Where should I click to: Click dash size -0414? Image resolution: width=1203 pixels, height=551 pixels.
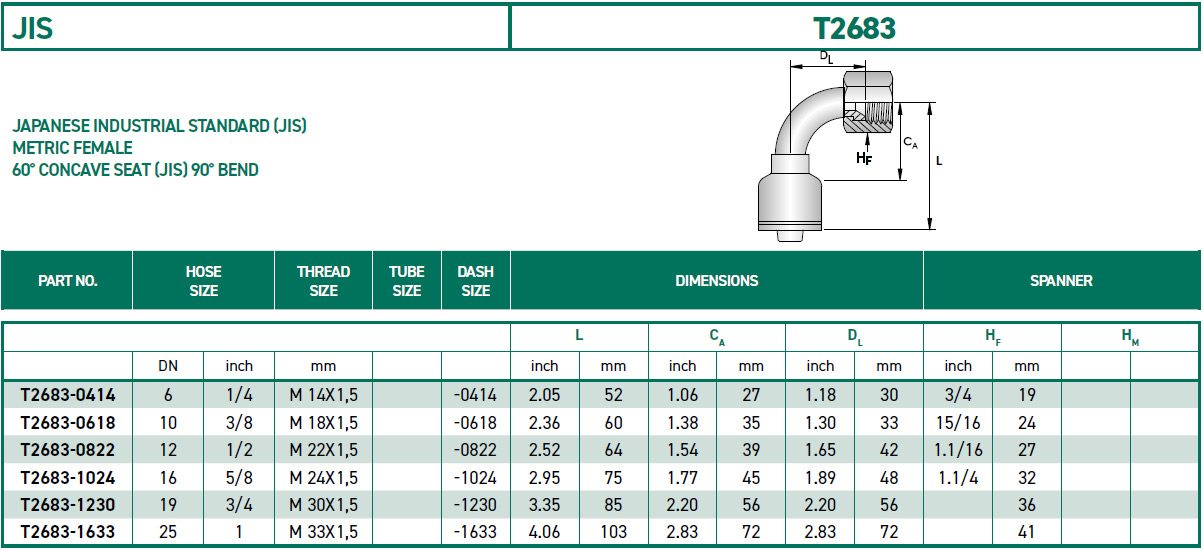(475, 395)
